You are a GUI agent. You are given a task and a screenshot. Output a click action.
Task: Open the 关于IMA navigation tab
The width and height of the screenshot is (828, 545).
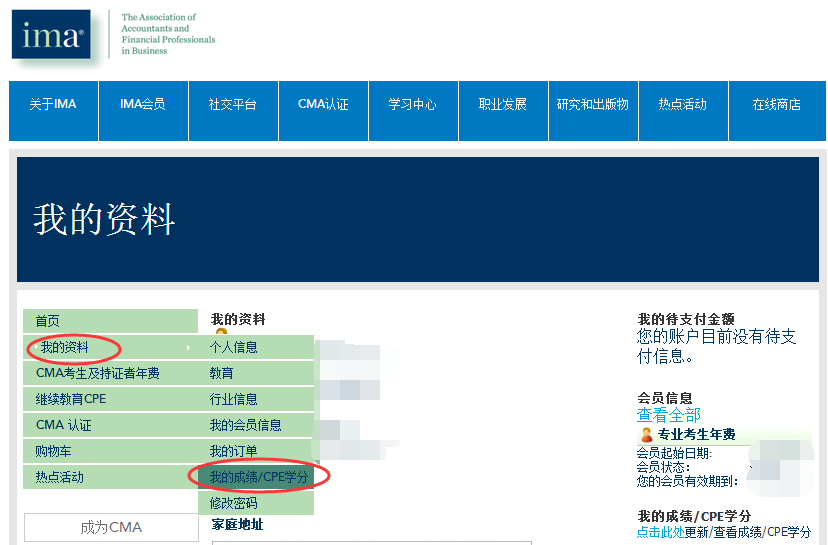(x=53, y=111)
